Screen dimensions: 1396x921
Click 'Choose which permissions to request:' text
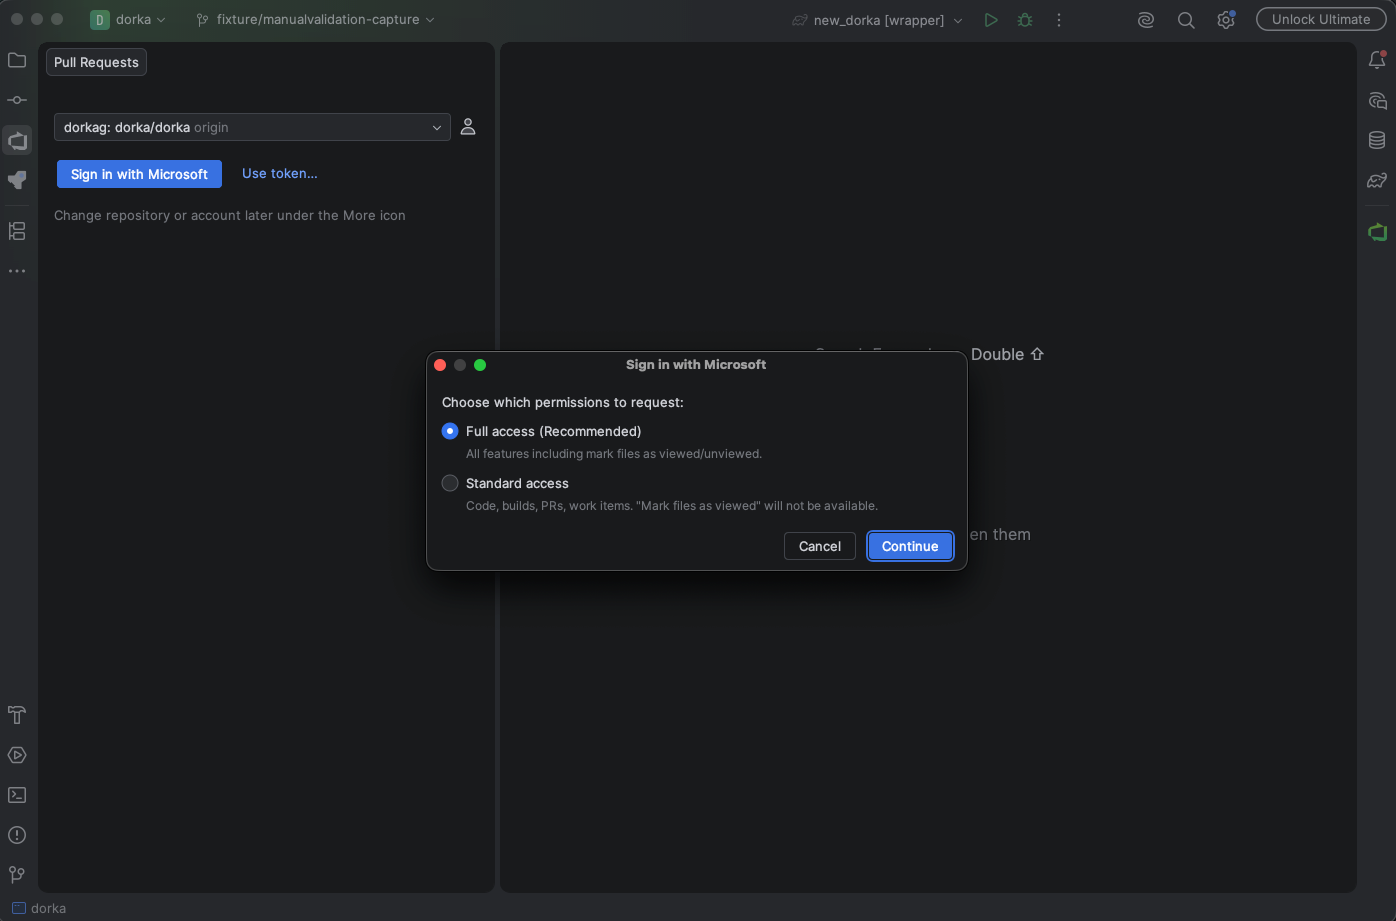pyautogui.click(x=563, y=402)
